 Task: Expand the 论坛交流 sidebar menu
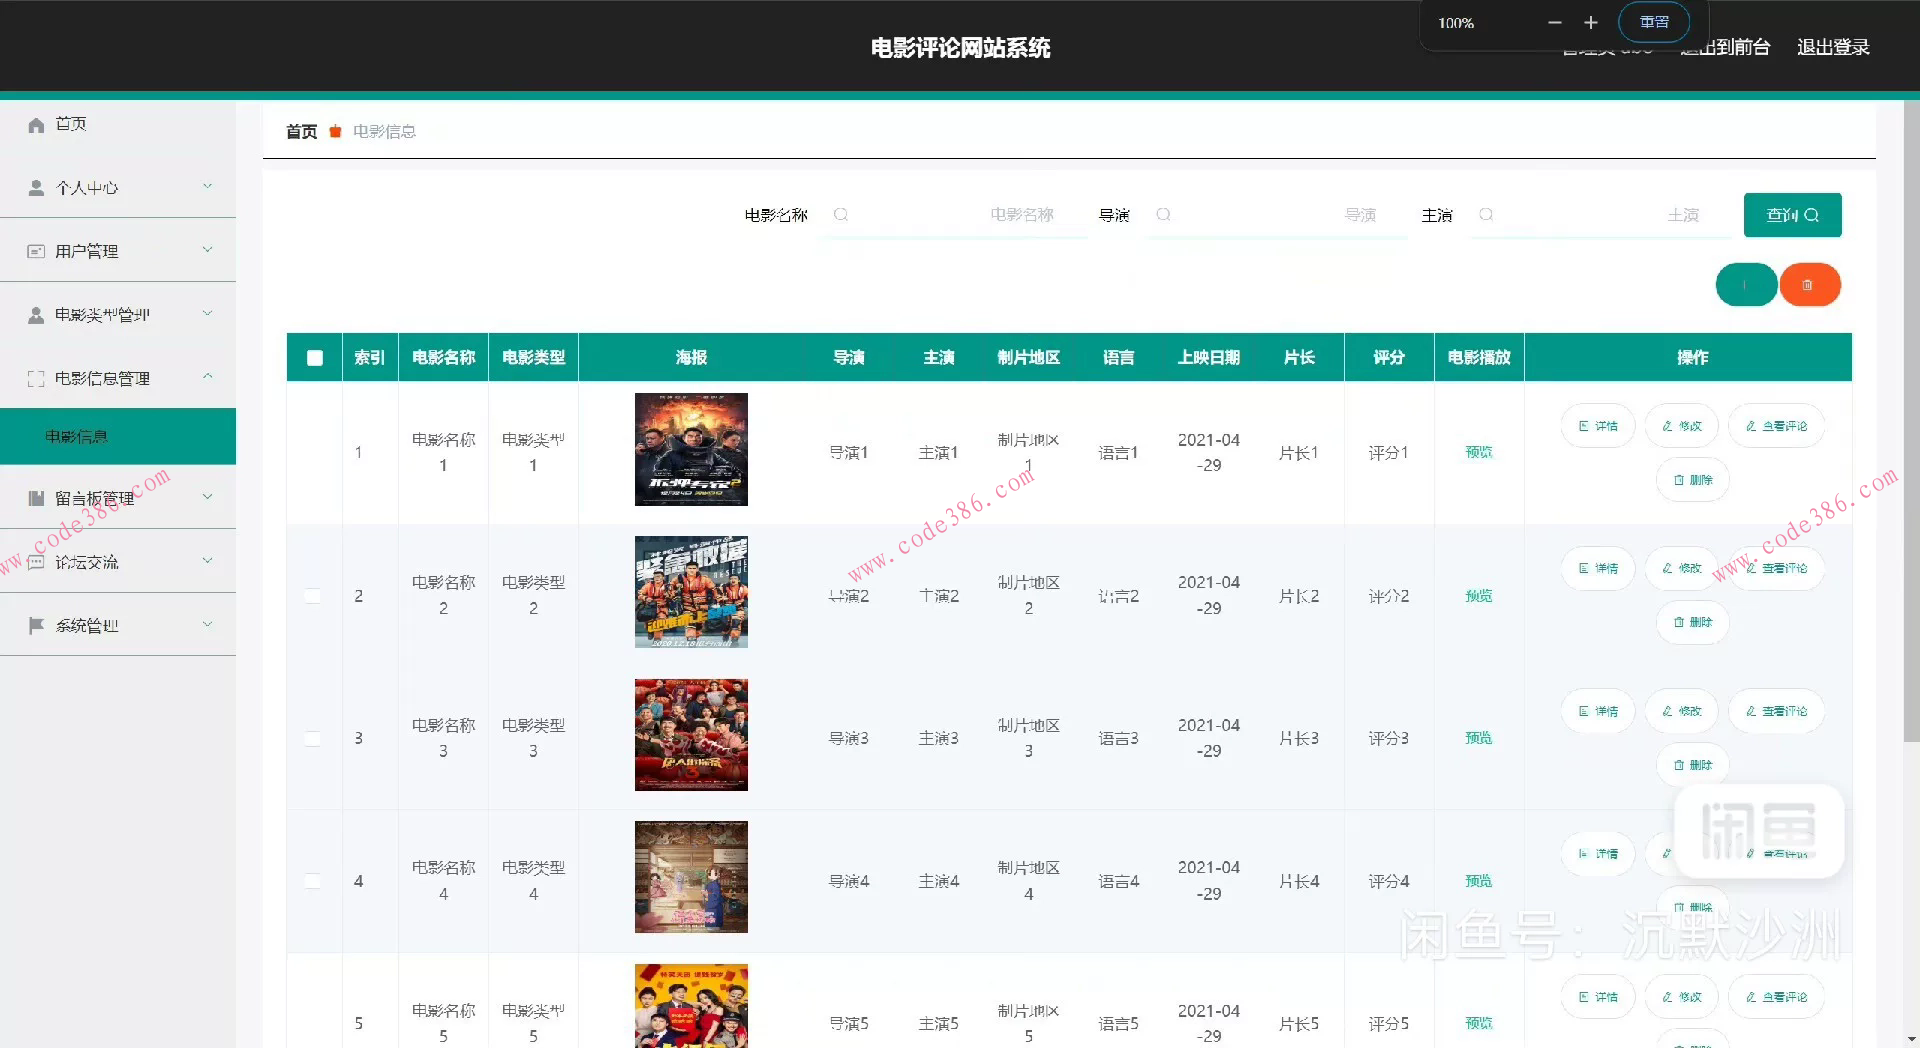[118, 562]
